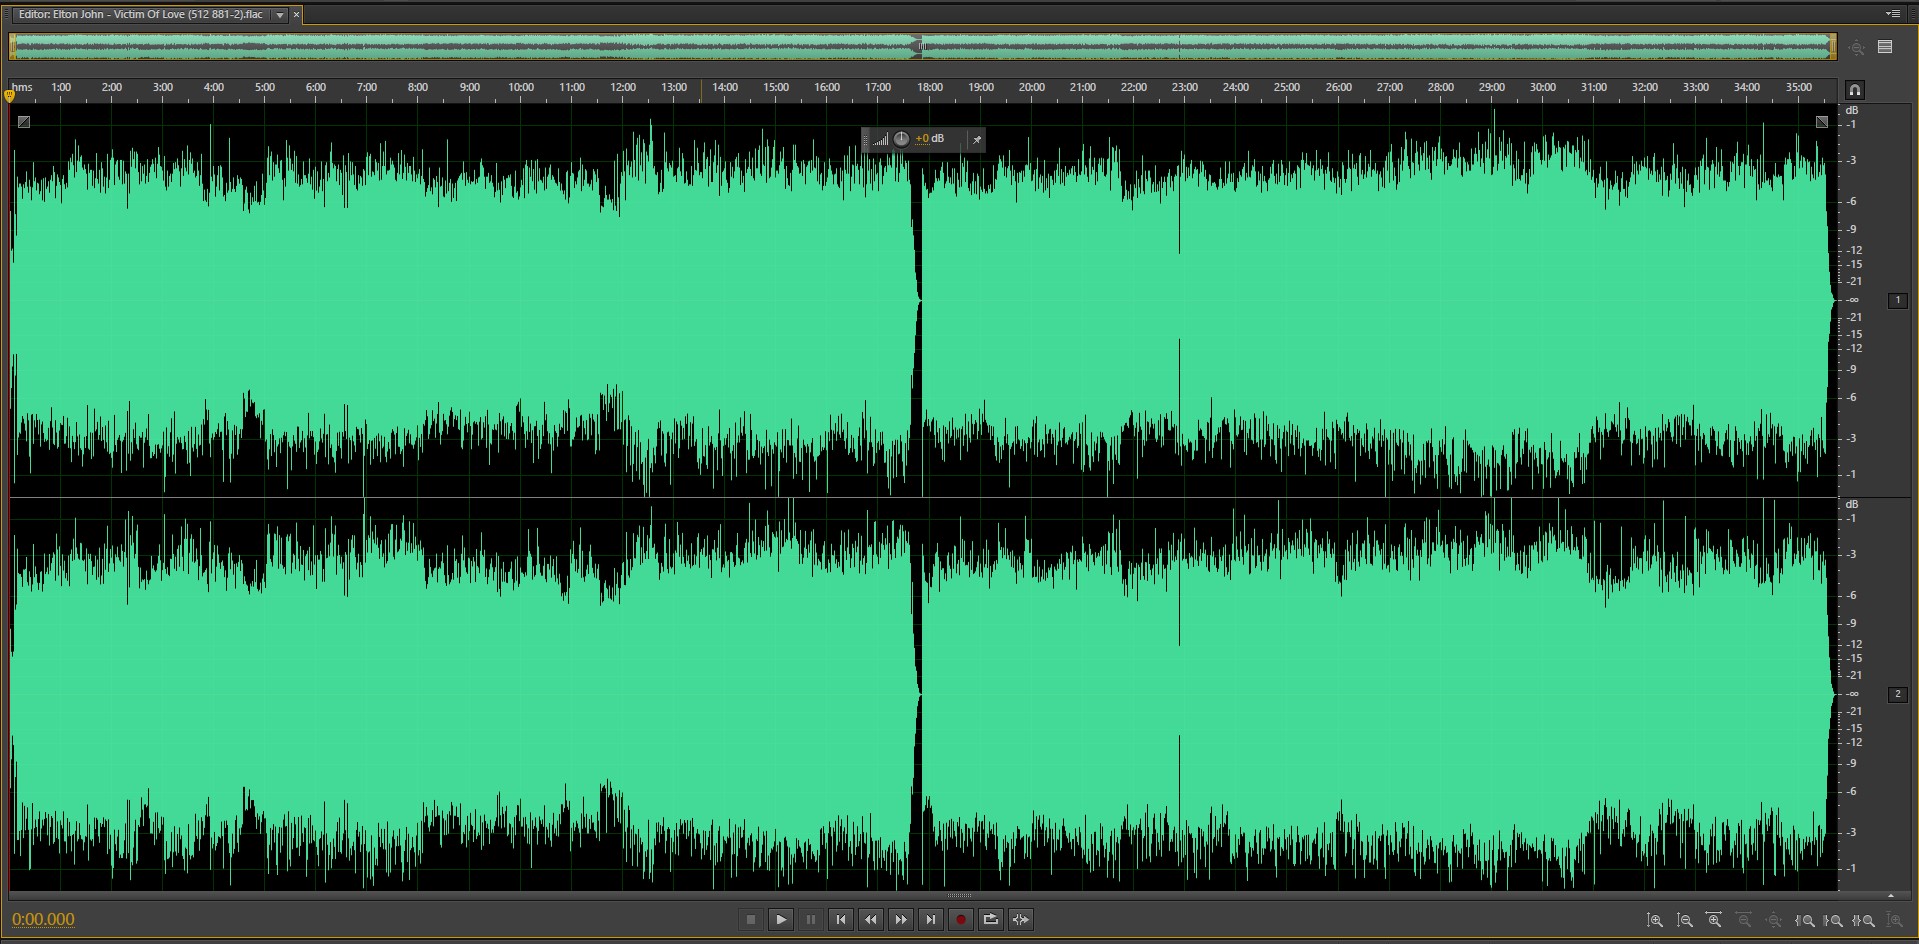Click the Rewind transport button

click(871, 920)
